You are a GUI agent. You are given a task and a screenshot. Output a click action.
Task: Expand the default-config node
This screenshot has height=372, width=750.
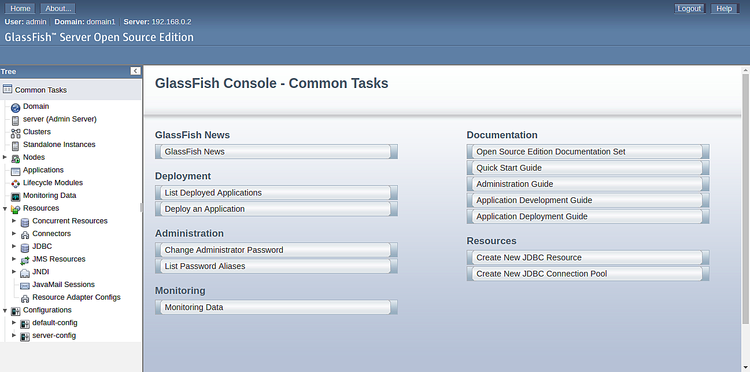(x=14, y=322)
